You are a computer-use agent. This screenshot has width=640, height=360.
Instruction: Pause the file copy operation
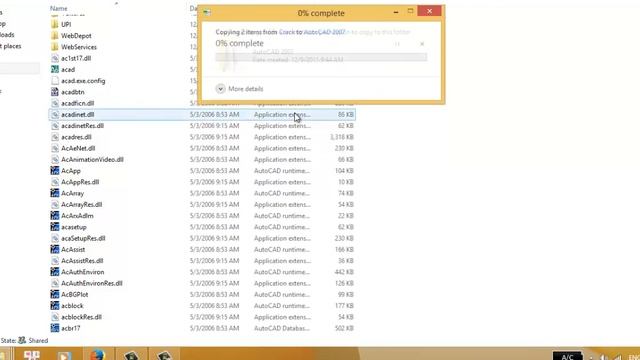pos(397,44)
